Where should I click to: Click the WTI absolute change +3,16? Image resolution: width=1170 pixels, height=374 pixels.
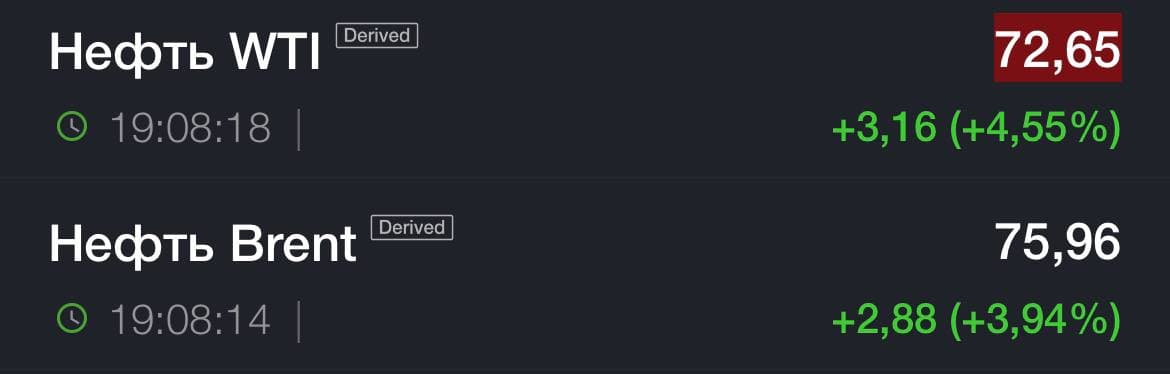click(883, 128)
